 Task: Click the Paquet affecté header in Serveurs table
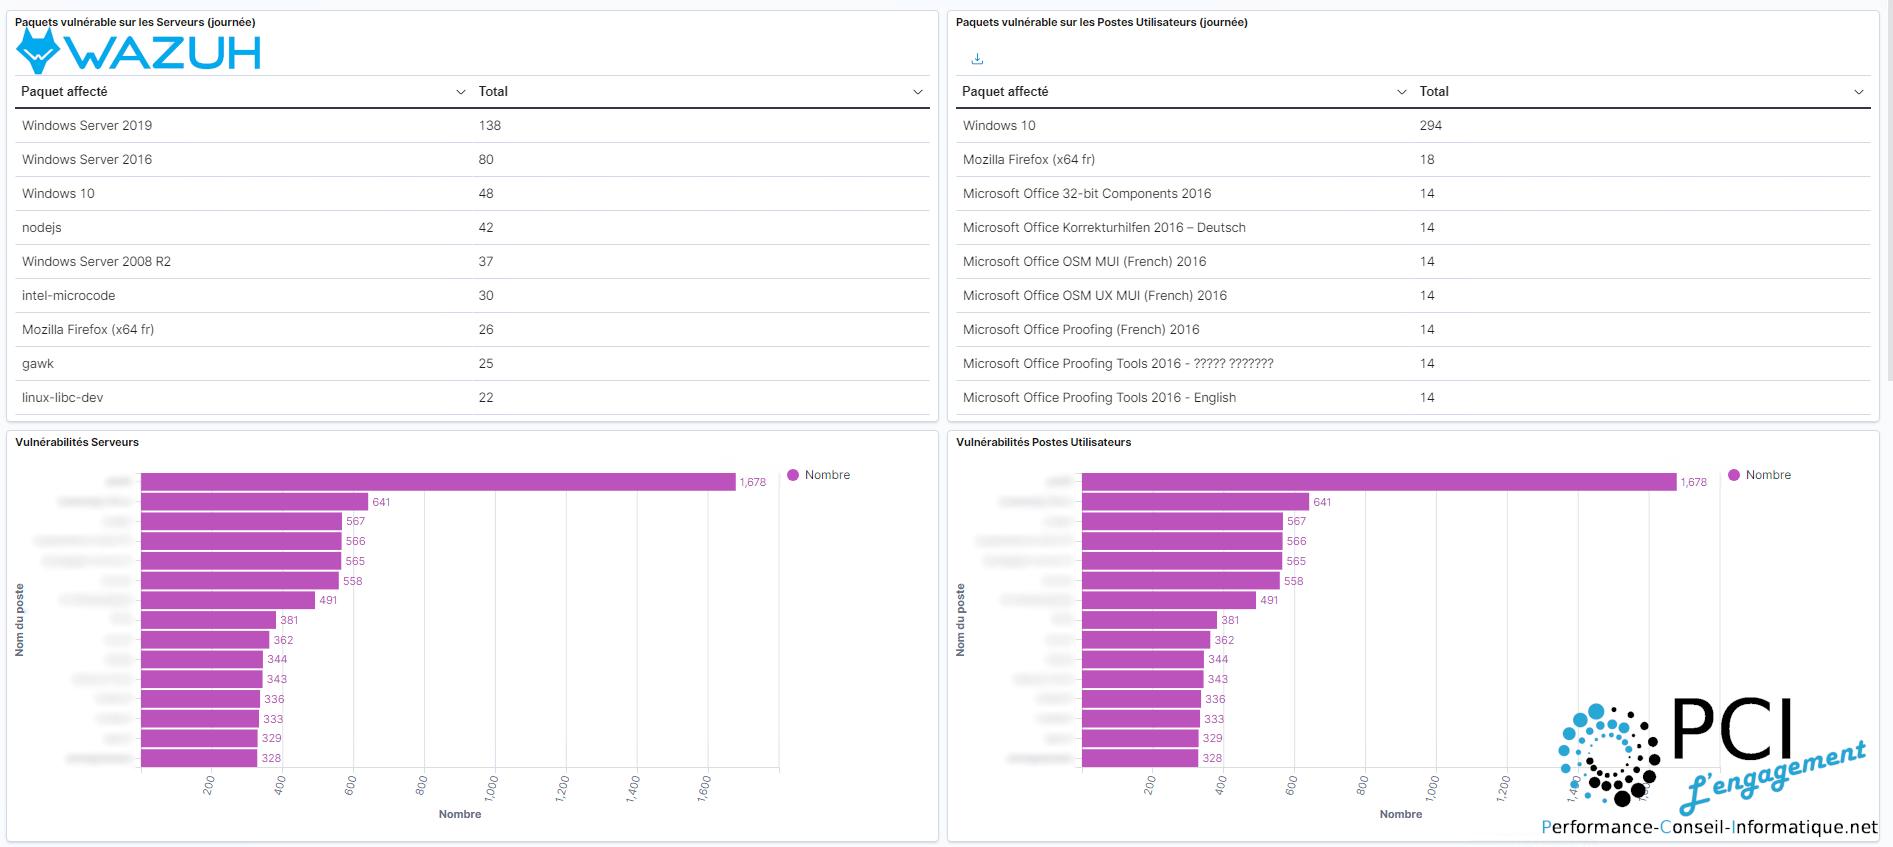64,91
